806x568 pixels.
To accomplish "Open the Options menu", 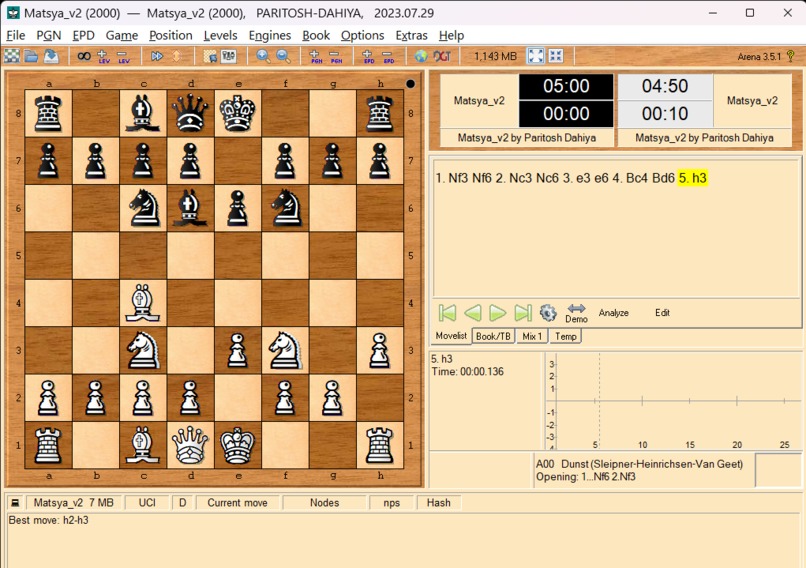I will coord(362,35).
